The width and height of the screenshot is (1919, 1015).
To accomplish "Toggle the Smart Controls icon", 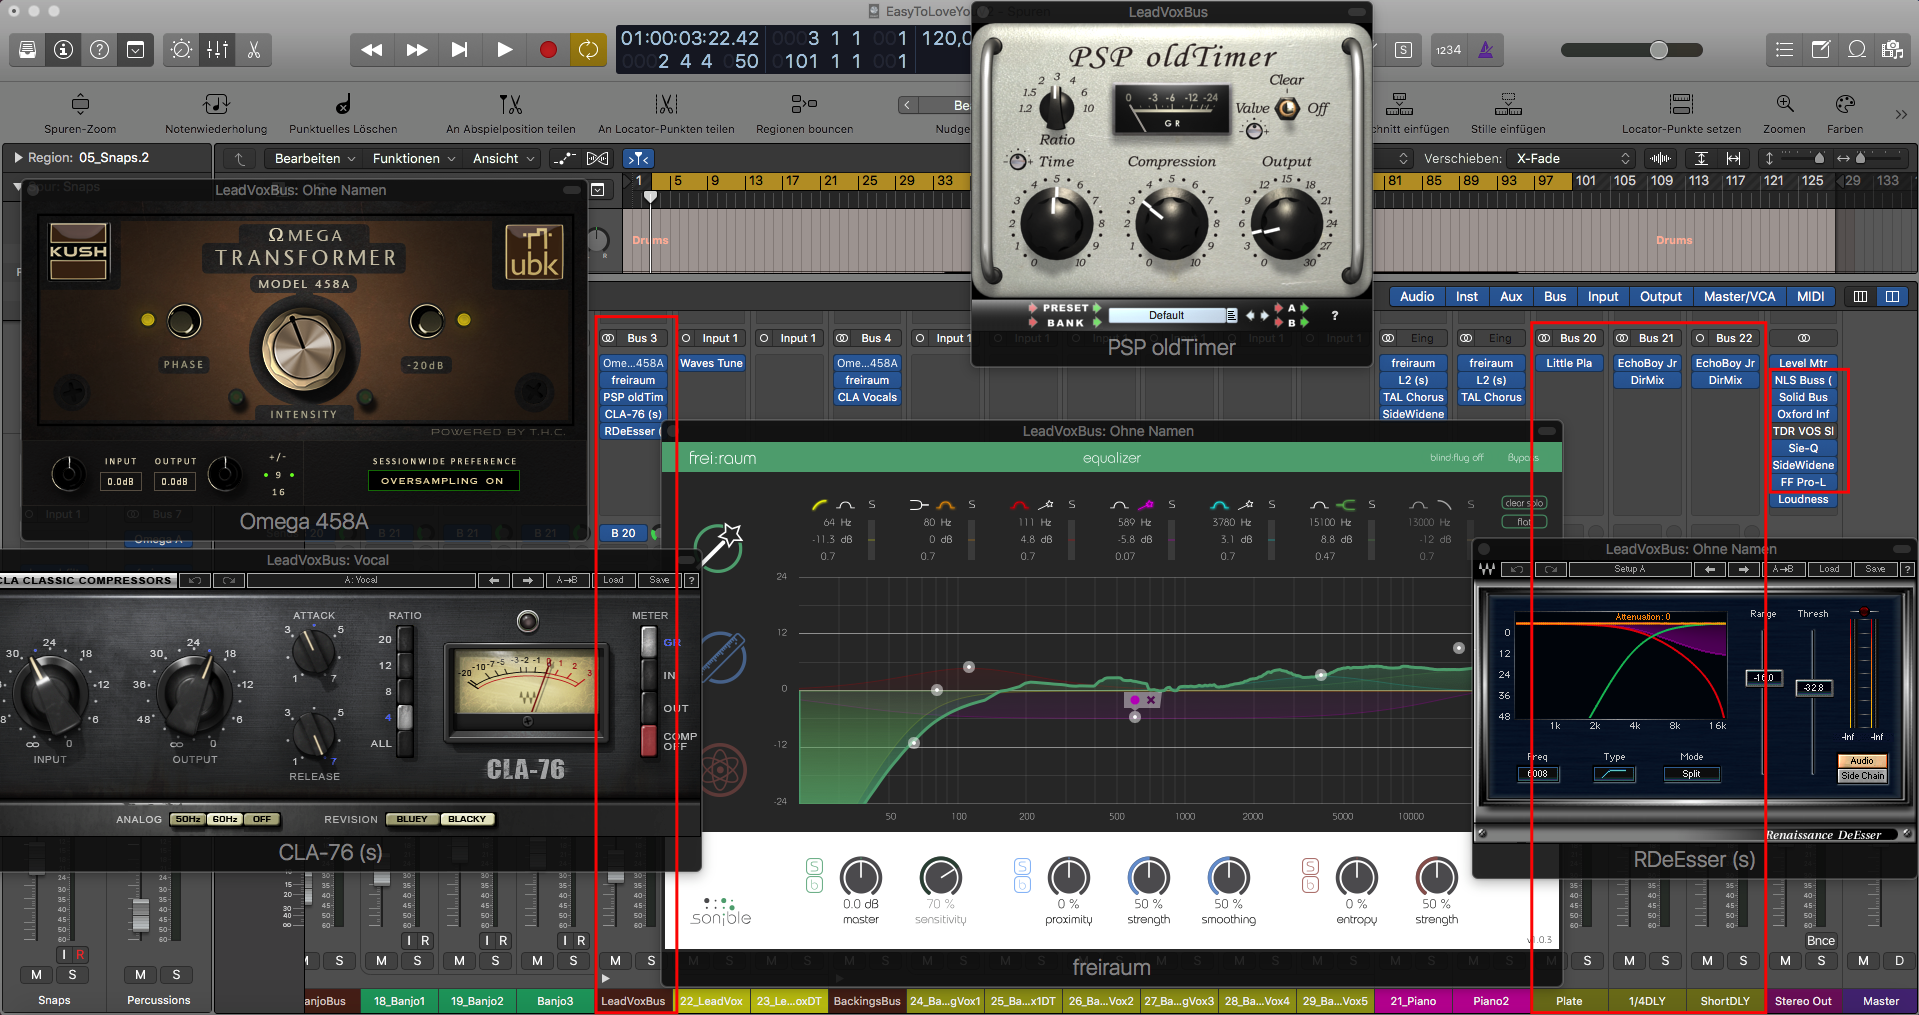I will [135, 50].
